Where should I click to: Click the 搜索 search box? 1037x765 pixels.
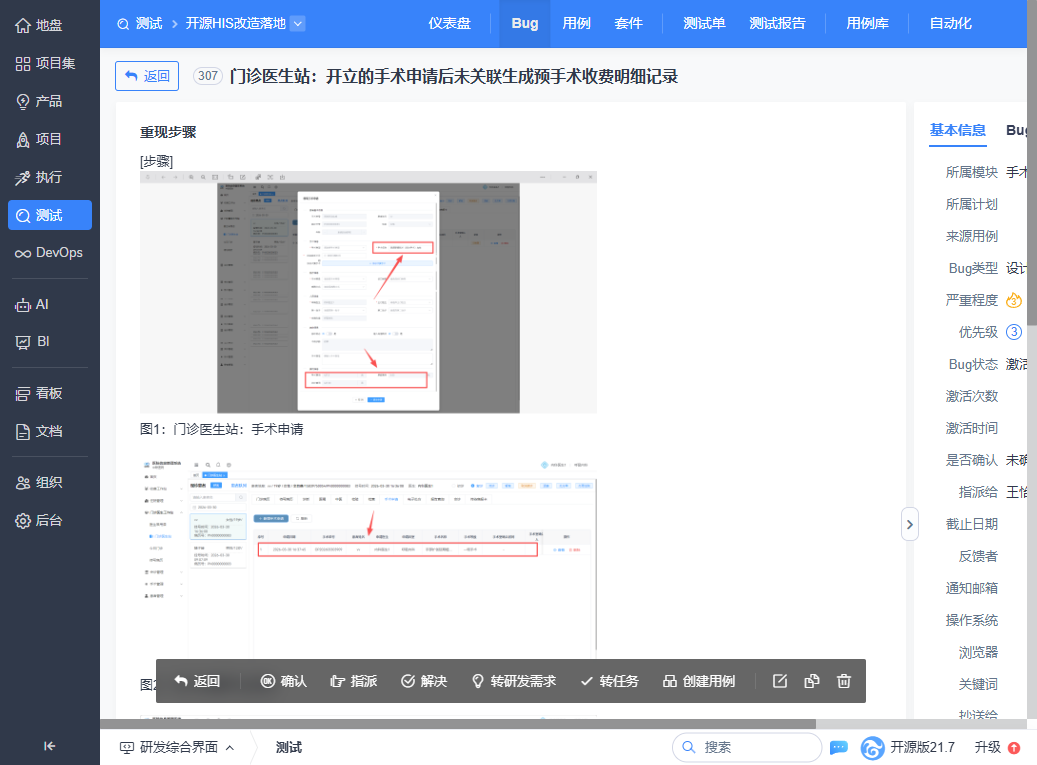(x=745, y=747)
